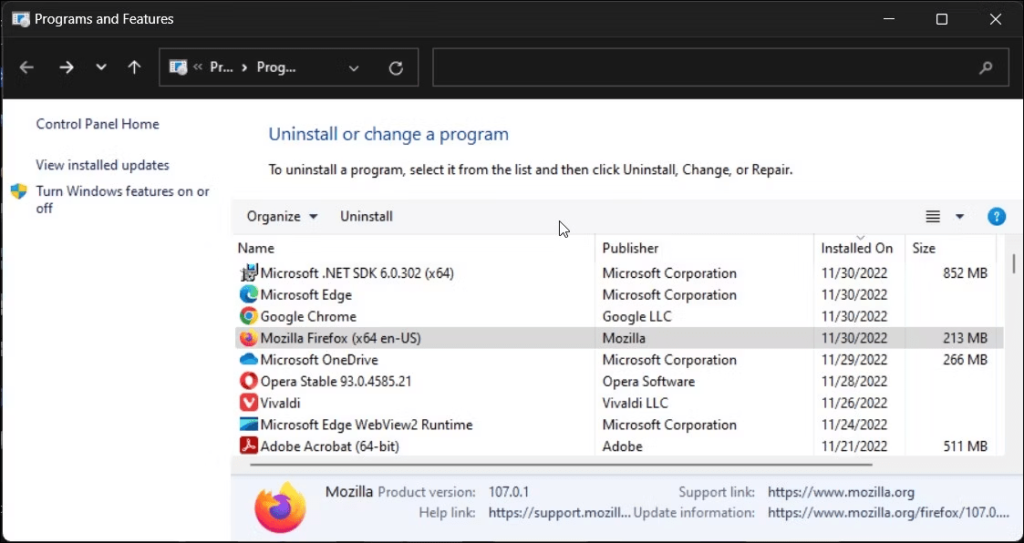This screenshot has height=543, width=1024.
Task: Select Microsoft .NET SDK 6.0.302 icon
Action: 249,273
